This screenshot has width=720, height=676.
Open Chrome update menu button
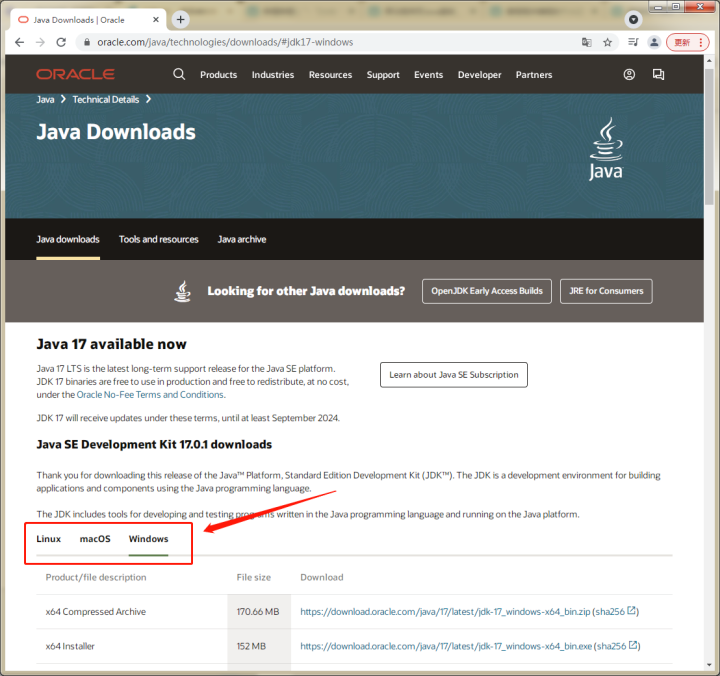click(688, 42)
